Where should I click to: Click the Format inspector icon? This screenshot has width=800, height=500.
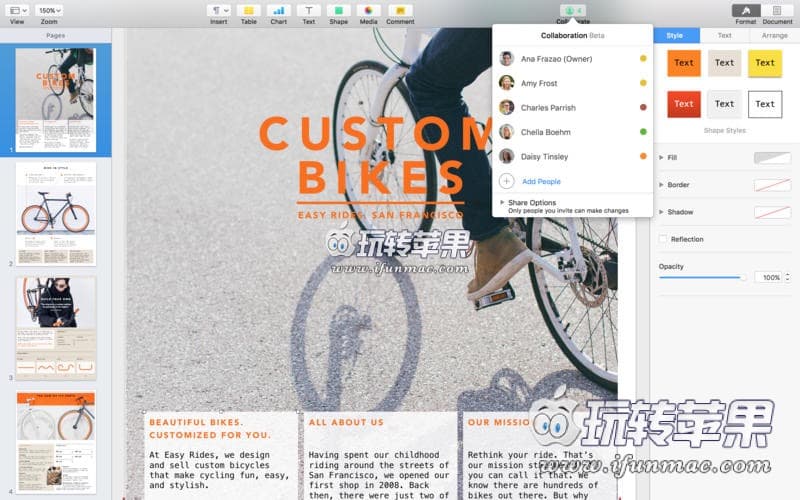coord(746,10)
